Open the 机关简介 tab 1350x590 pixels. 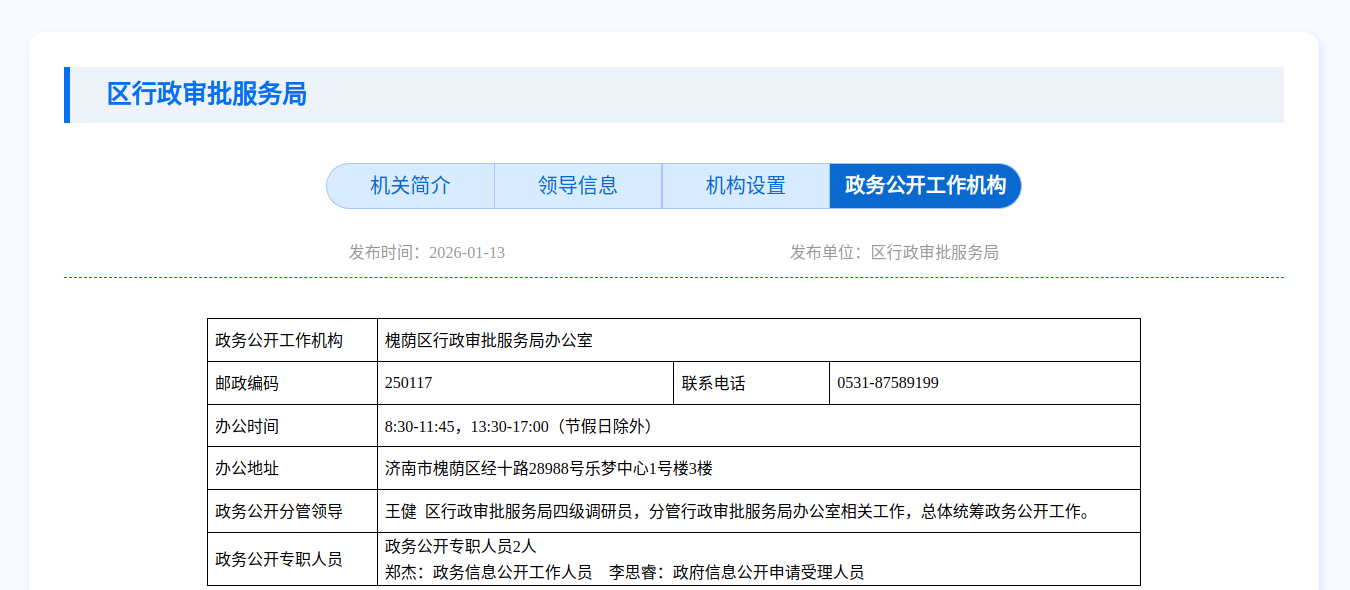[411, 186]
